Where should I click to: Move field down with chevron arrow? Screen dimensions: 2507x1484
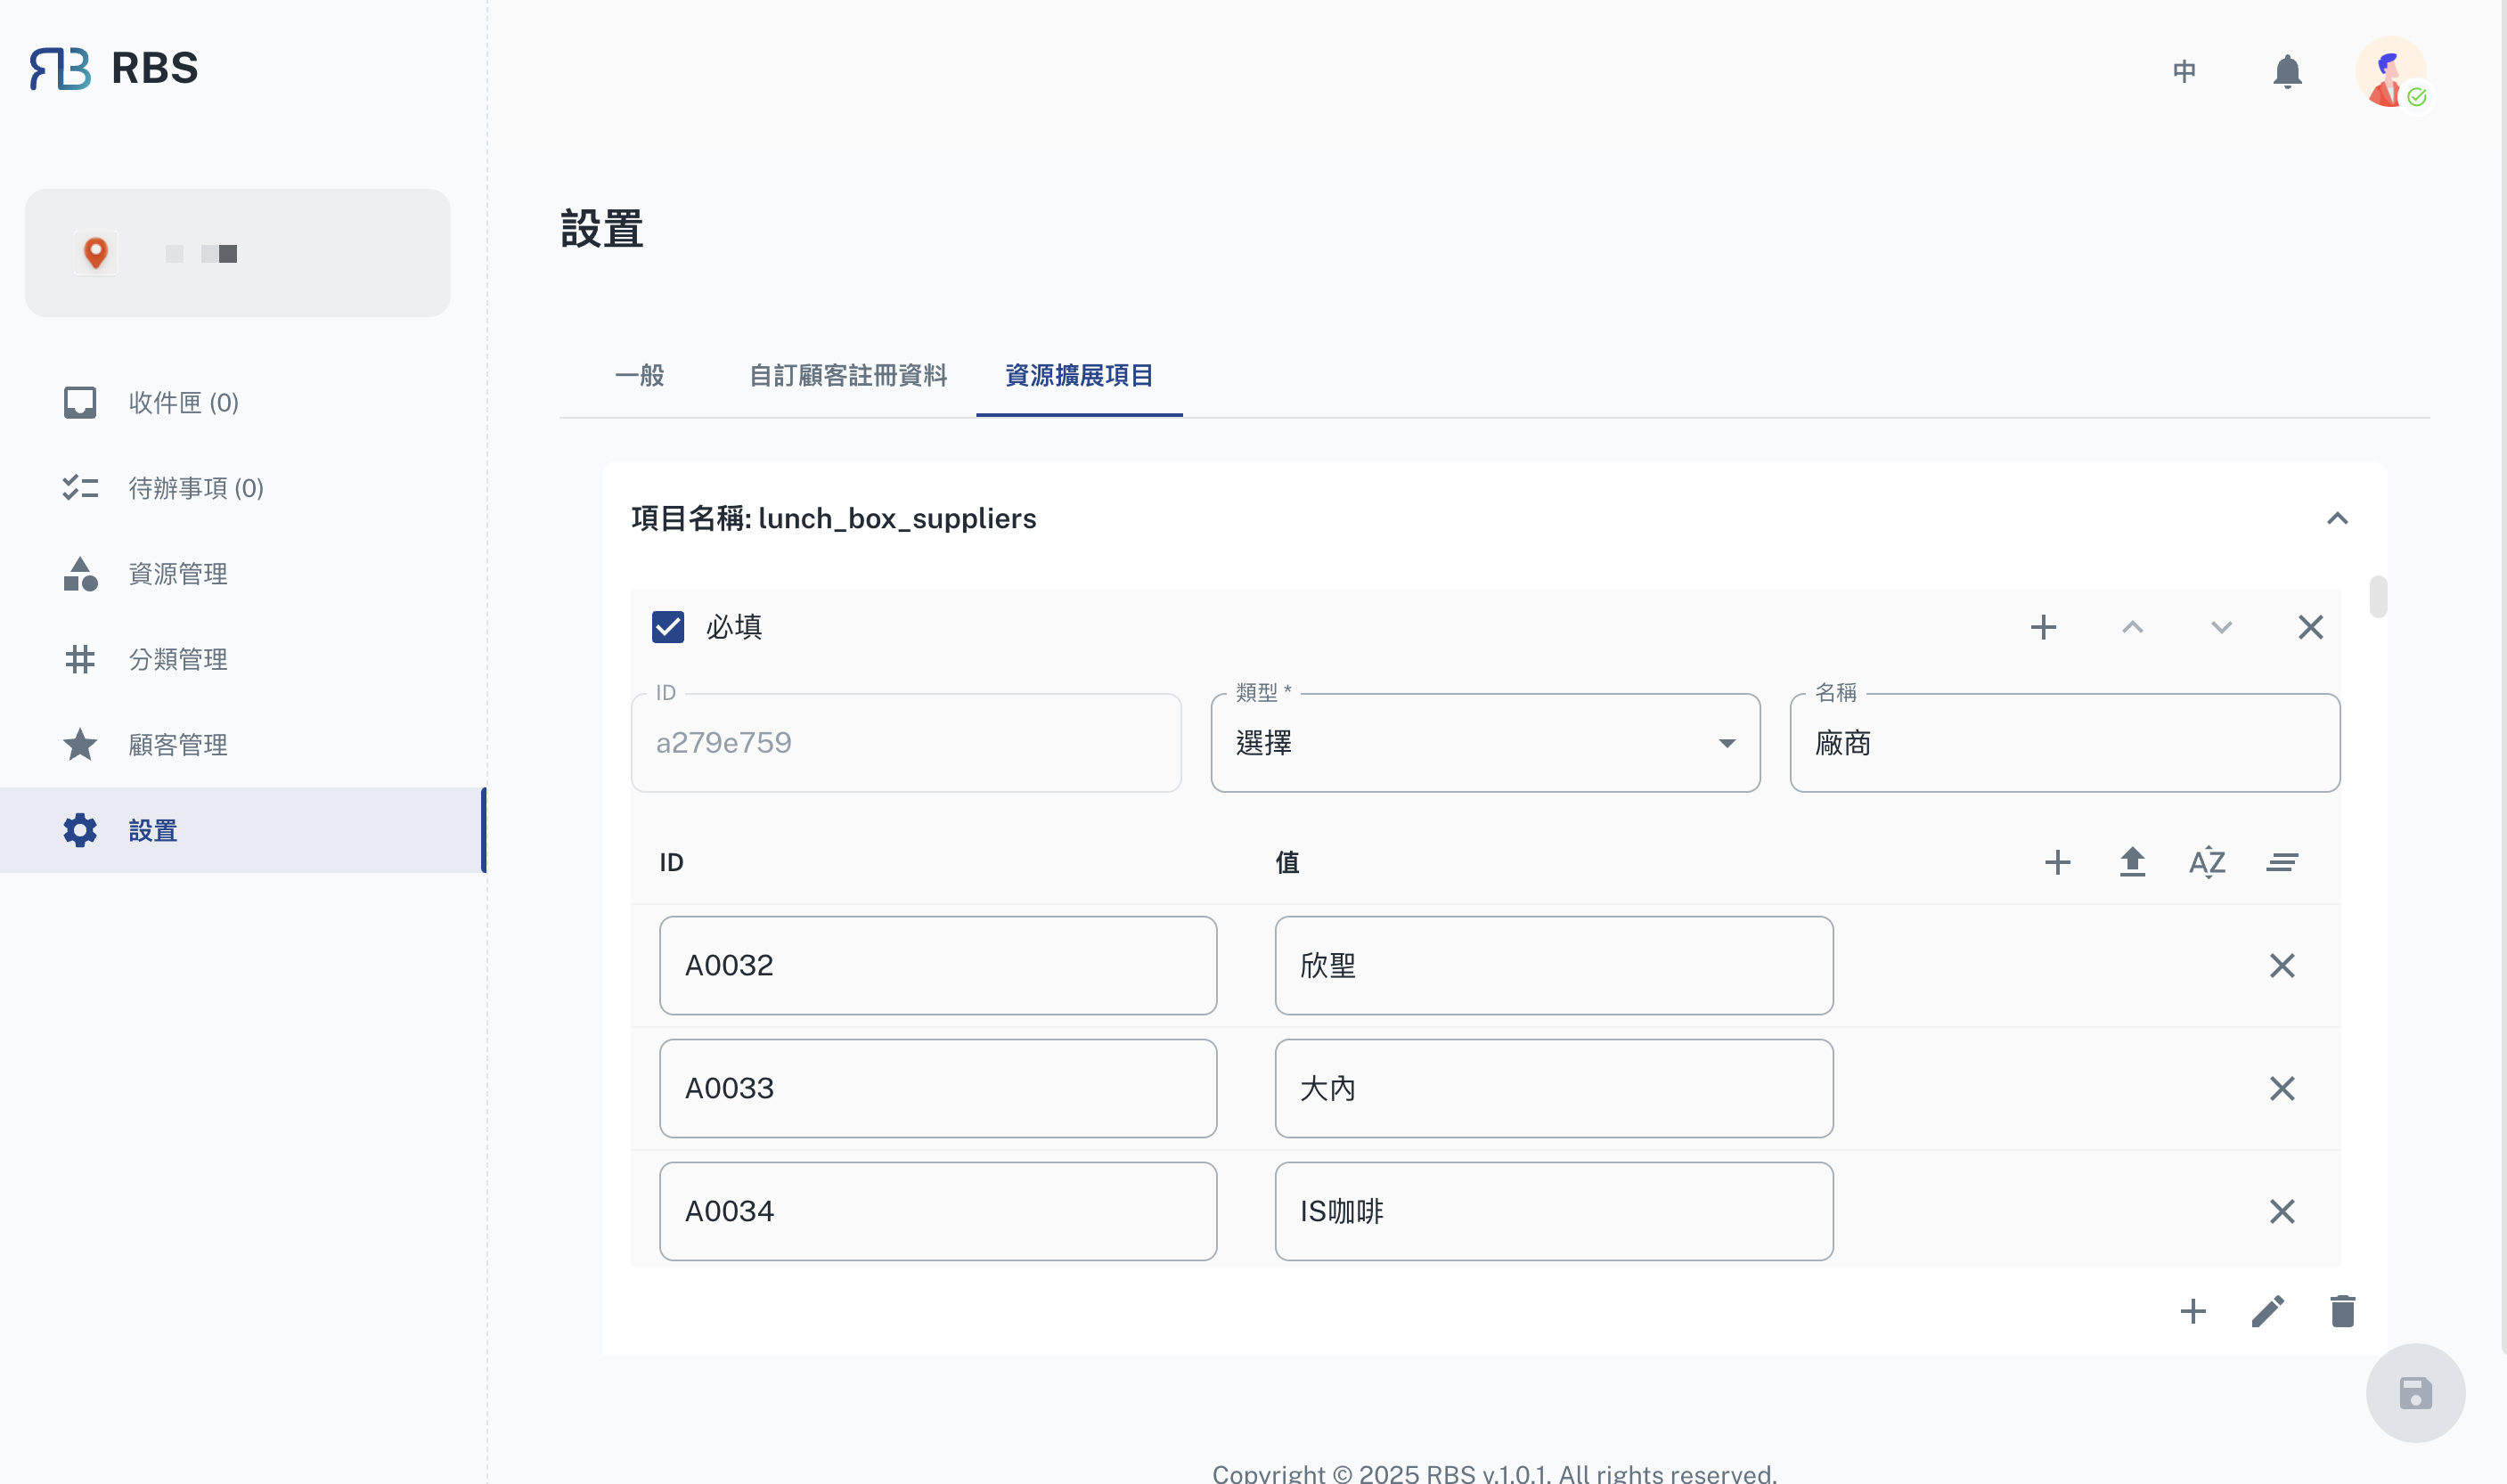coord(2221,627)
